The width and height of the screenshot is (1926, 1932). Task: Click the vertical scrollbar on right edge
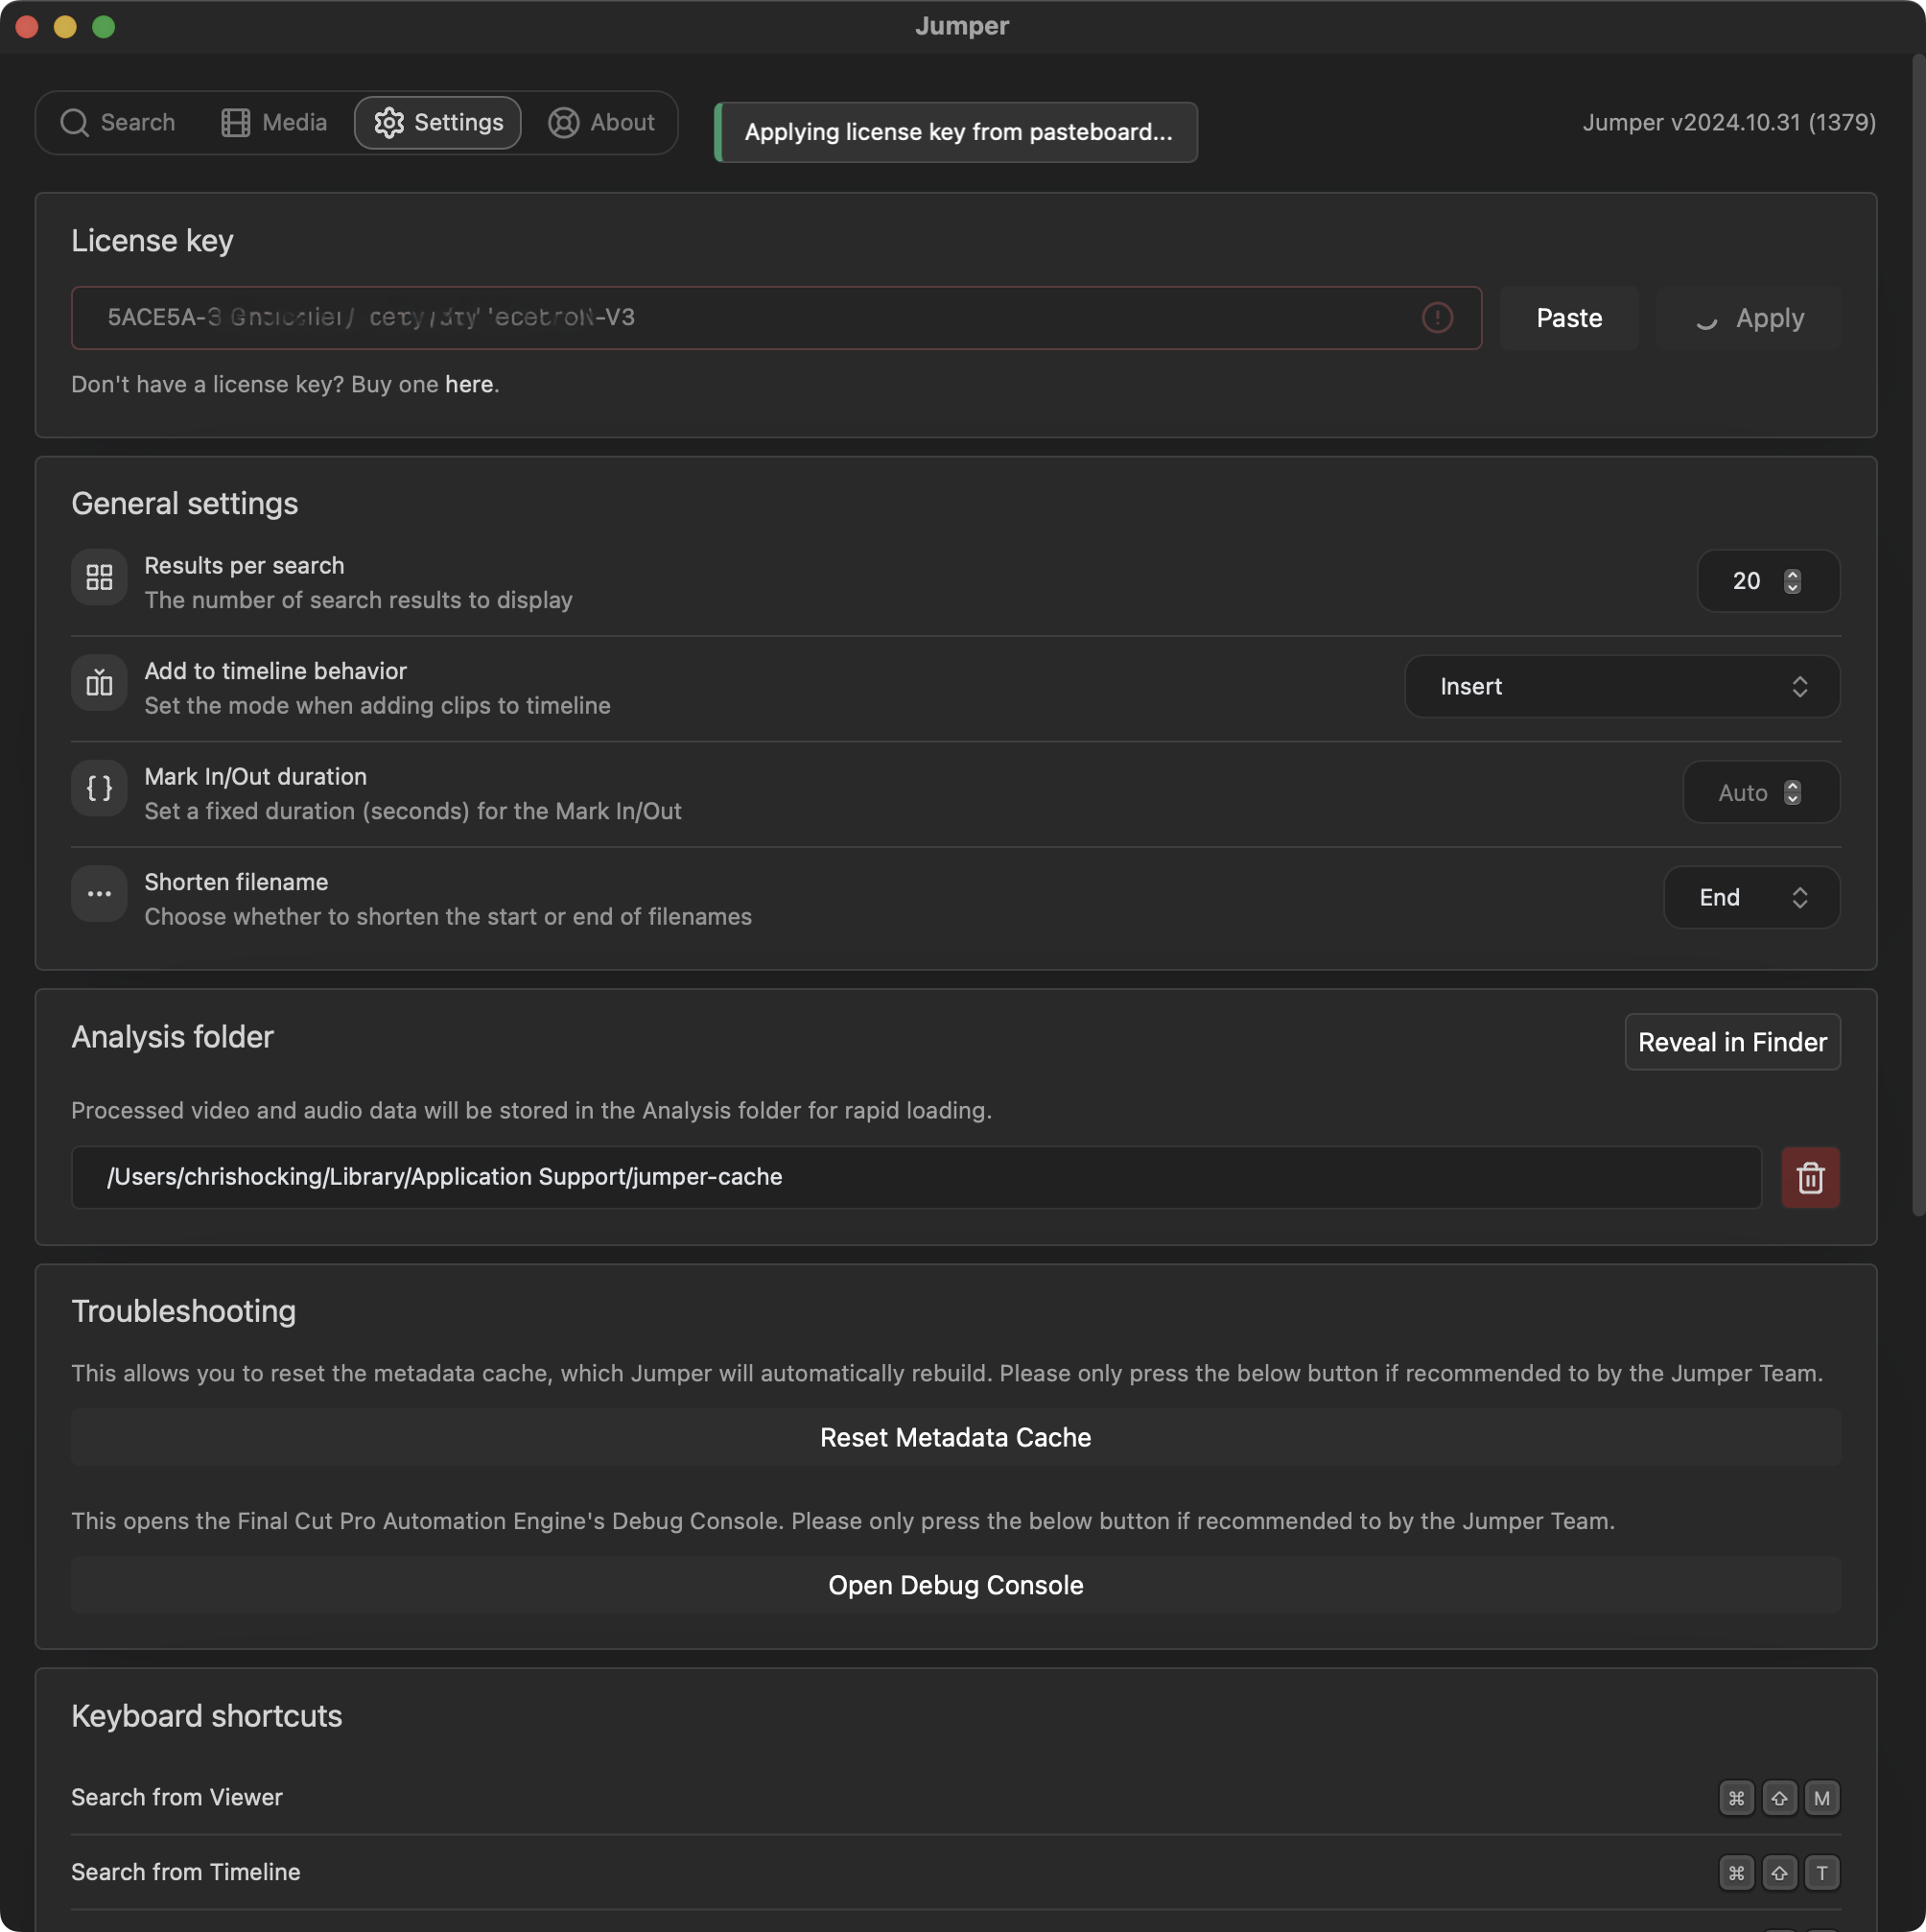coord(1917,640)
